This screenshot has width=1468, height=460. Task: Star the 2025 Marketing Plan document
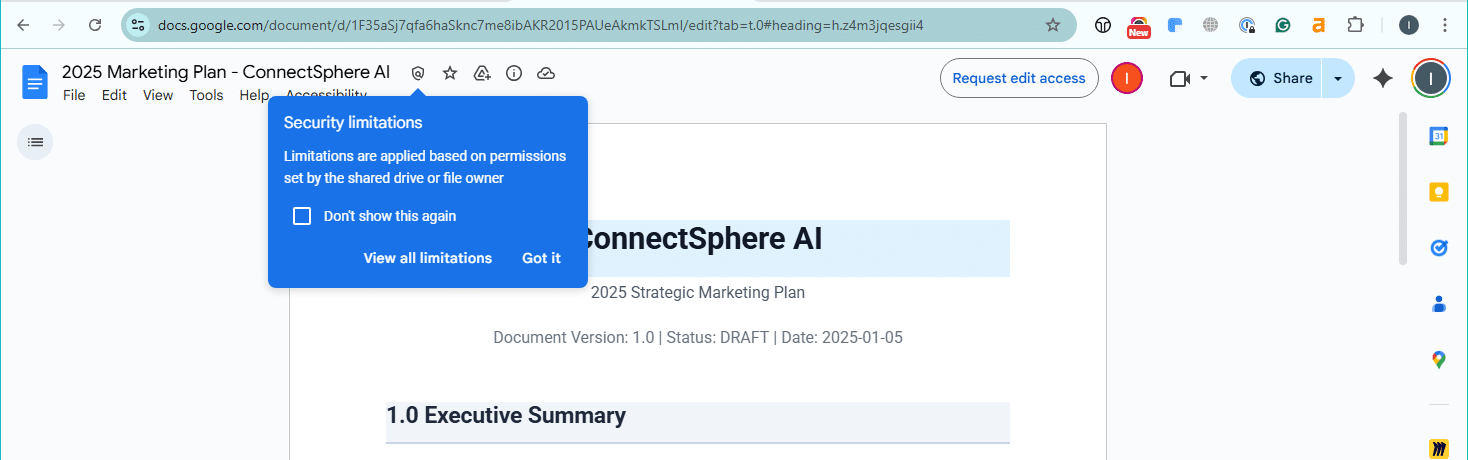pos(450,73)
